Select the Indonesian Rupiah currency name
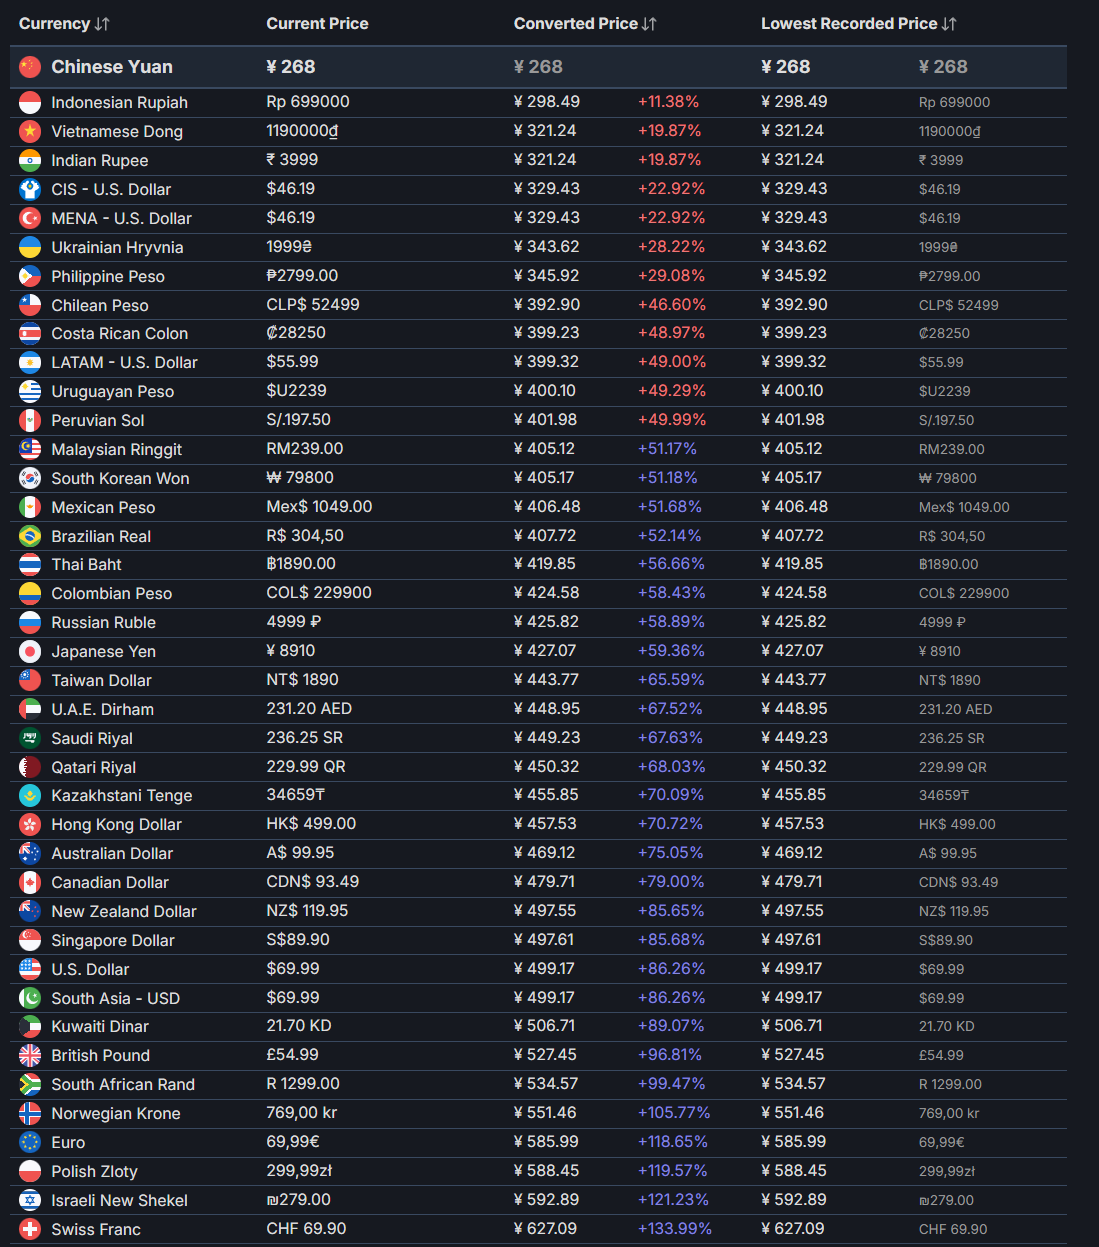The width and height of the screenshot is (1099, 1247). pos(119,103)
